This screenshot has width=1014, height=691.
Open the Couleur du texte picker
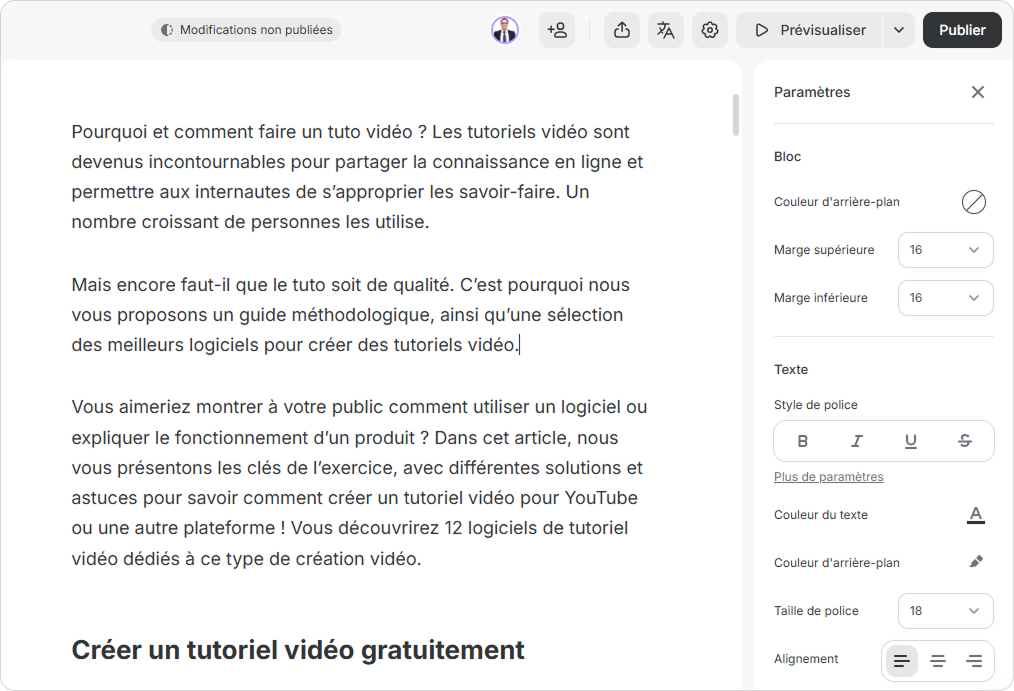pos(975,515)
